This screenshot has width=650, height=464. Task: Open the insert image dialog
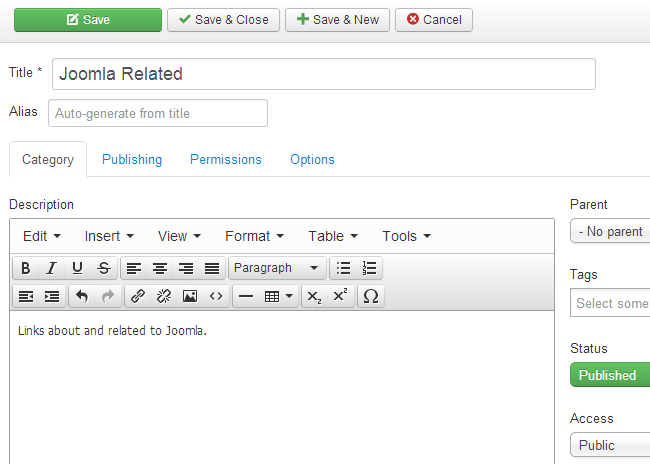pyautogui.click(x=190, y=296)
